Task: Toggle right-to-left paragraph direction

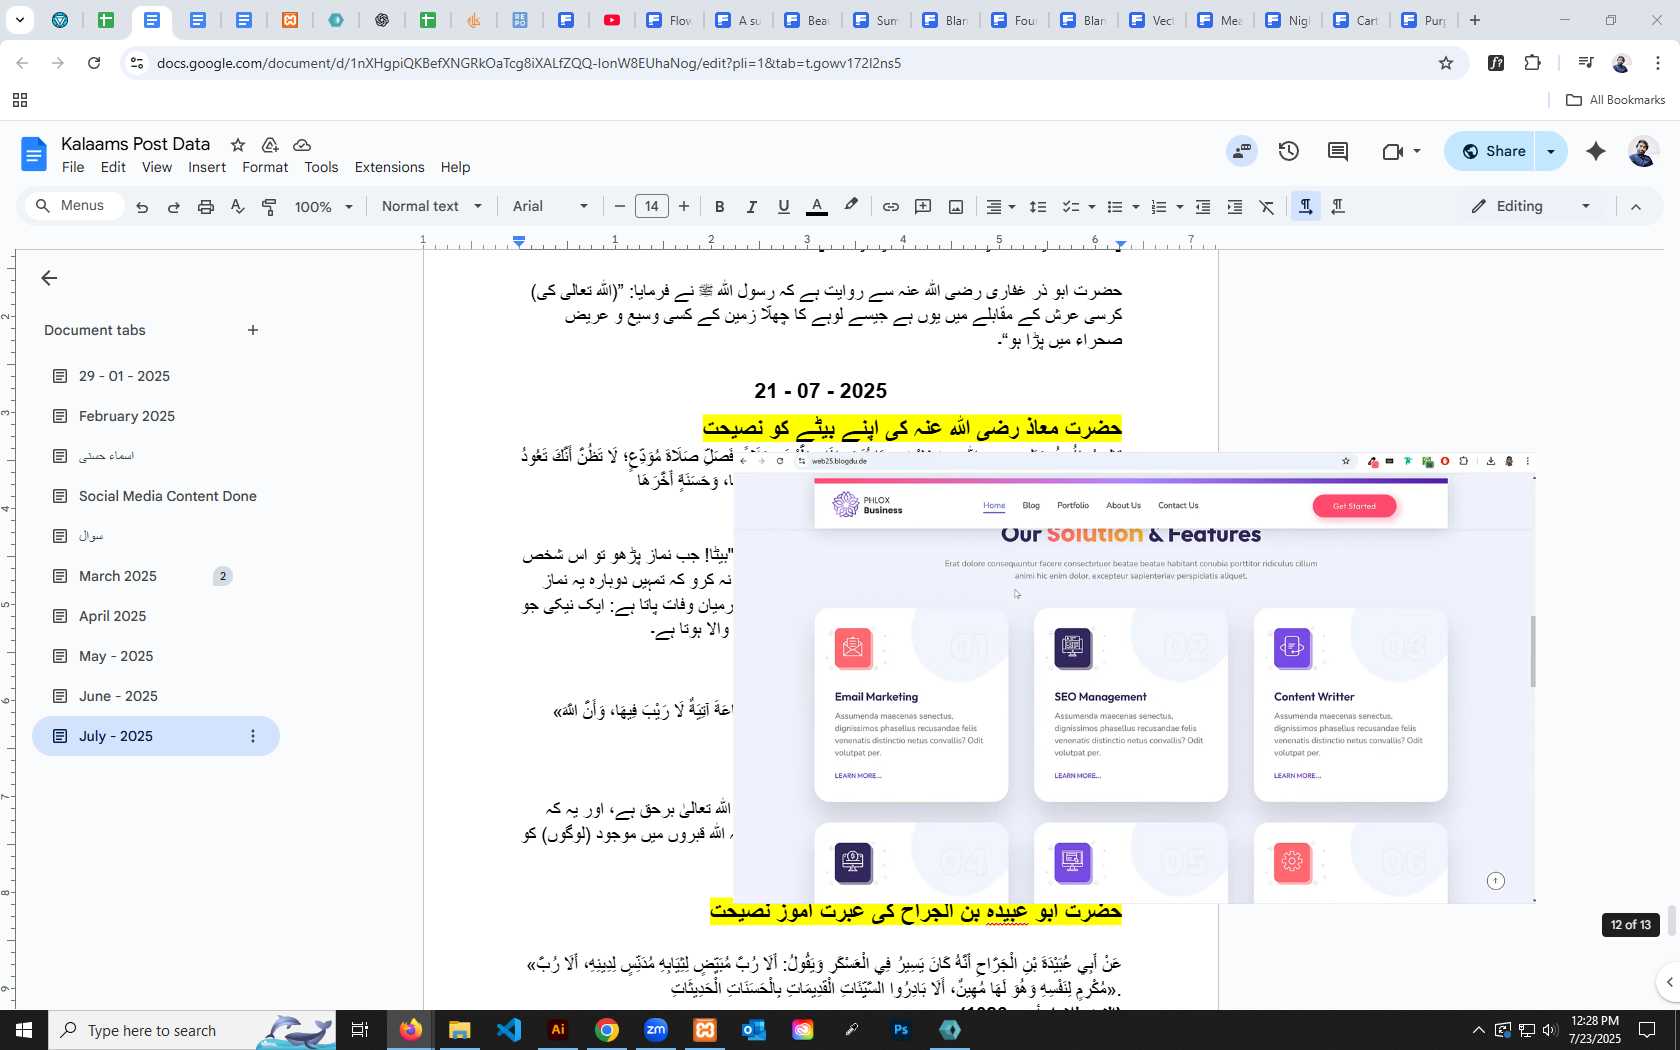Action: pos(1338,207)
